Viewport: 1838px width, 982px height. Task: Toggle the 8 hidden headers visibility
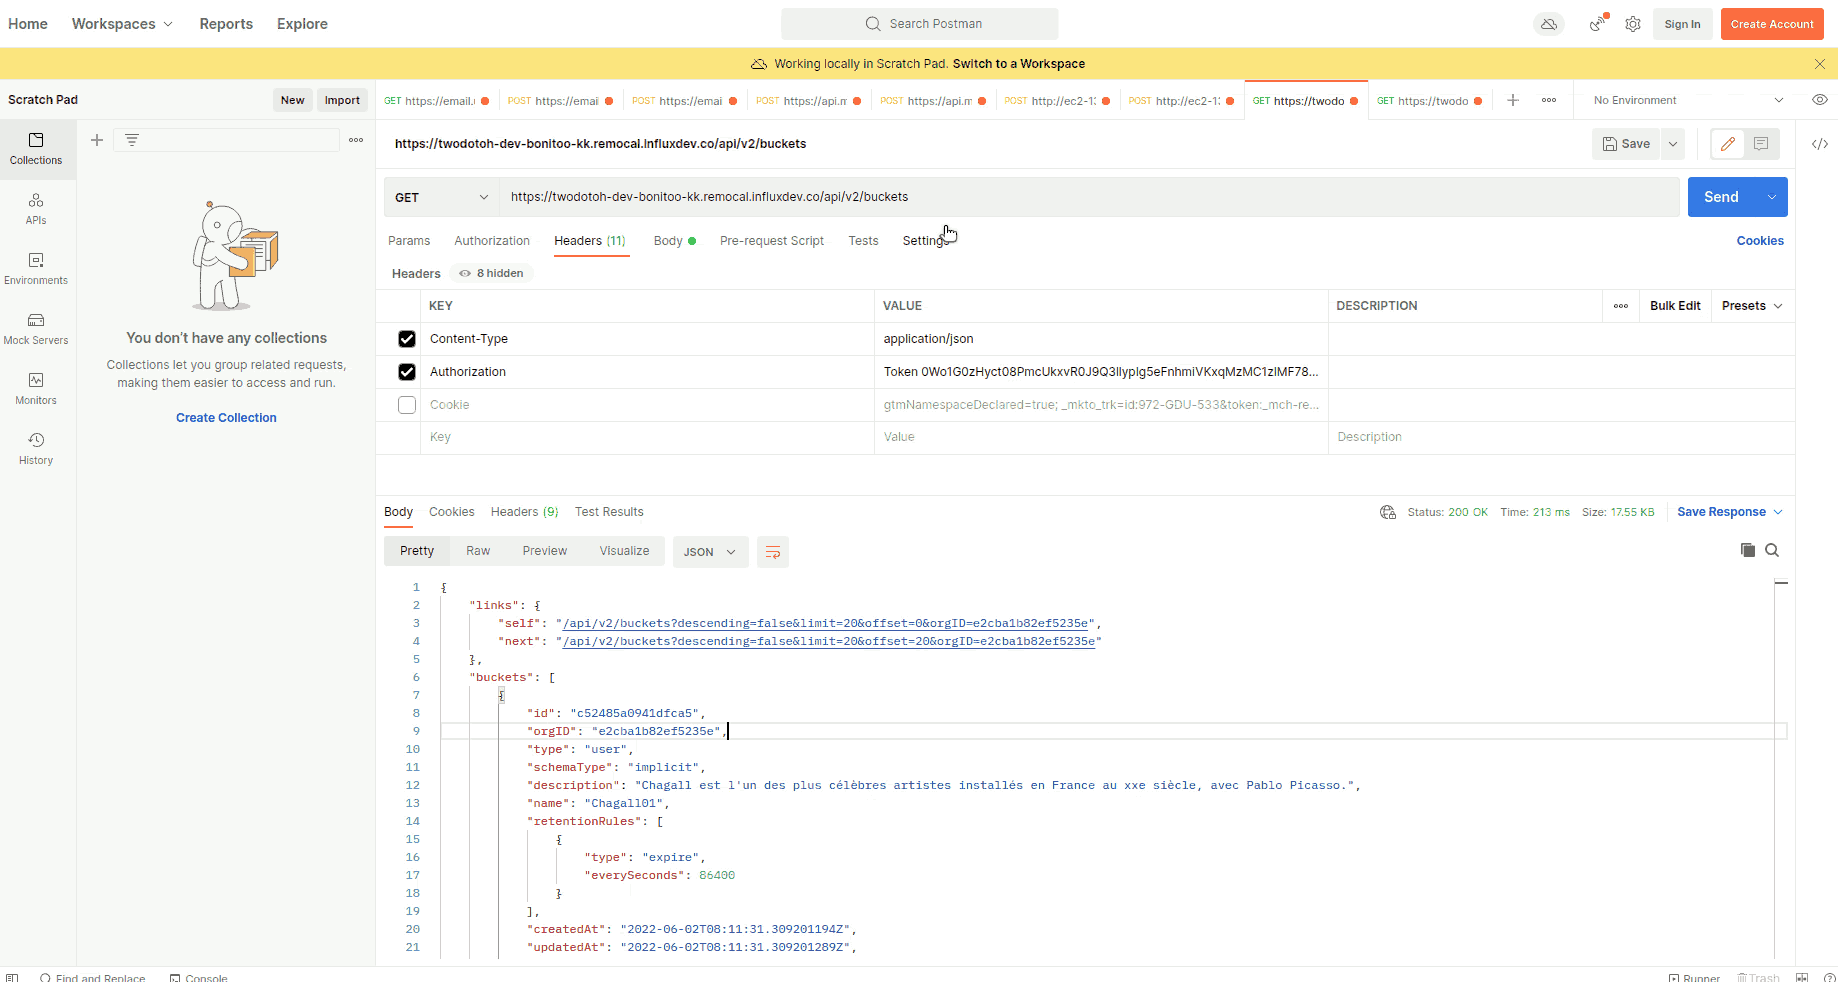coord(491,273)
